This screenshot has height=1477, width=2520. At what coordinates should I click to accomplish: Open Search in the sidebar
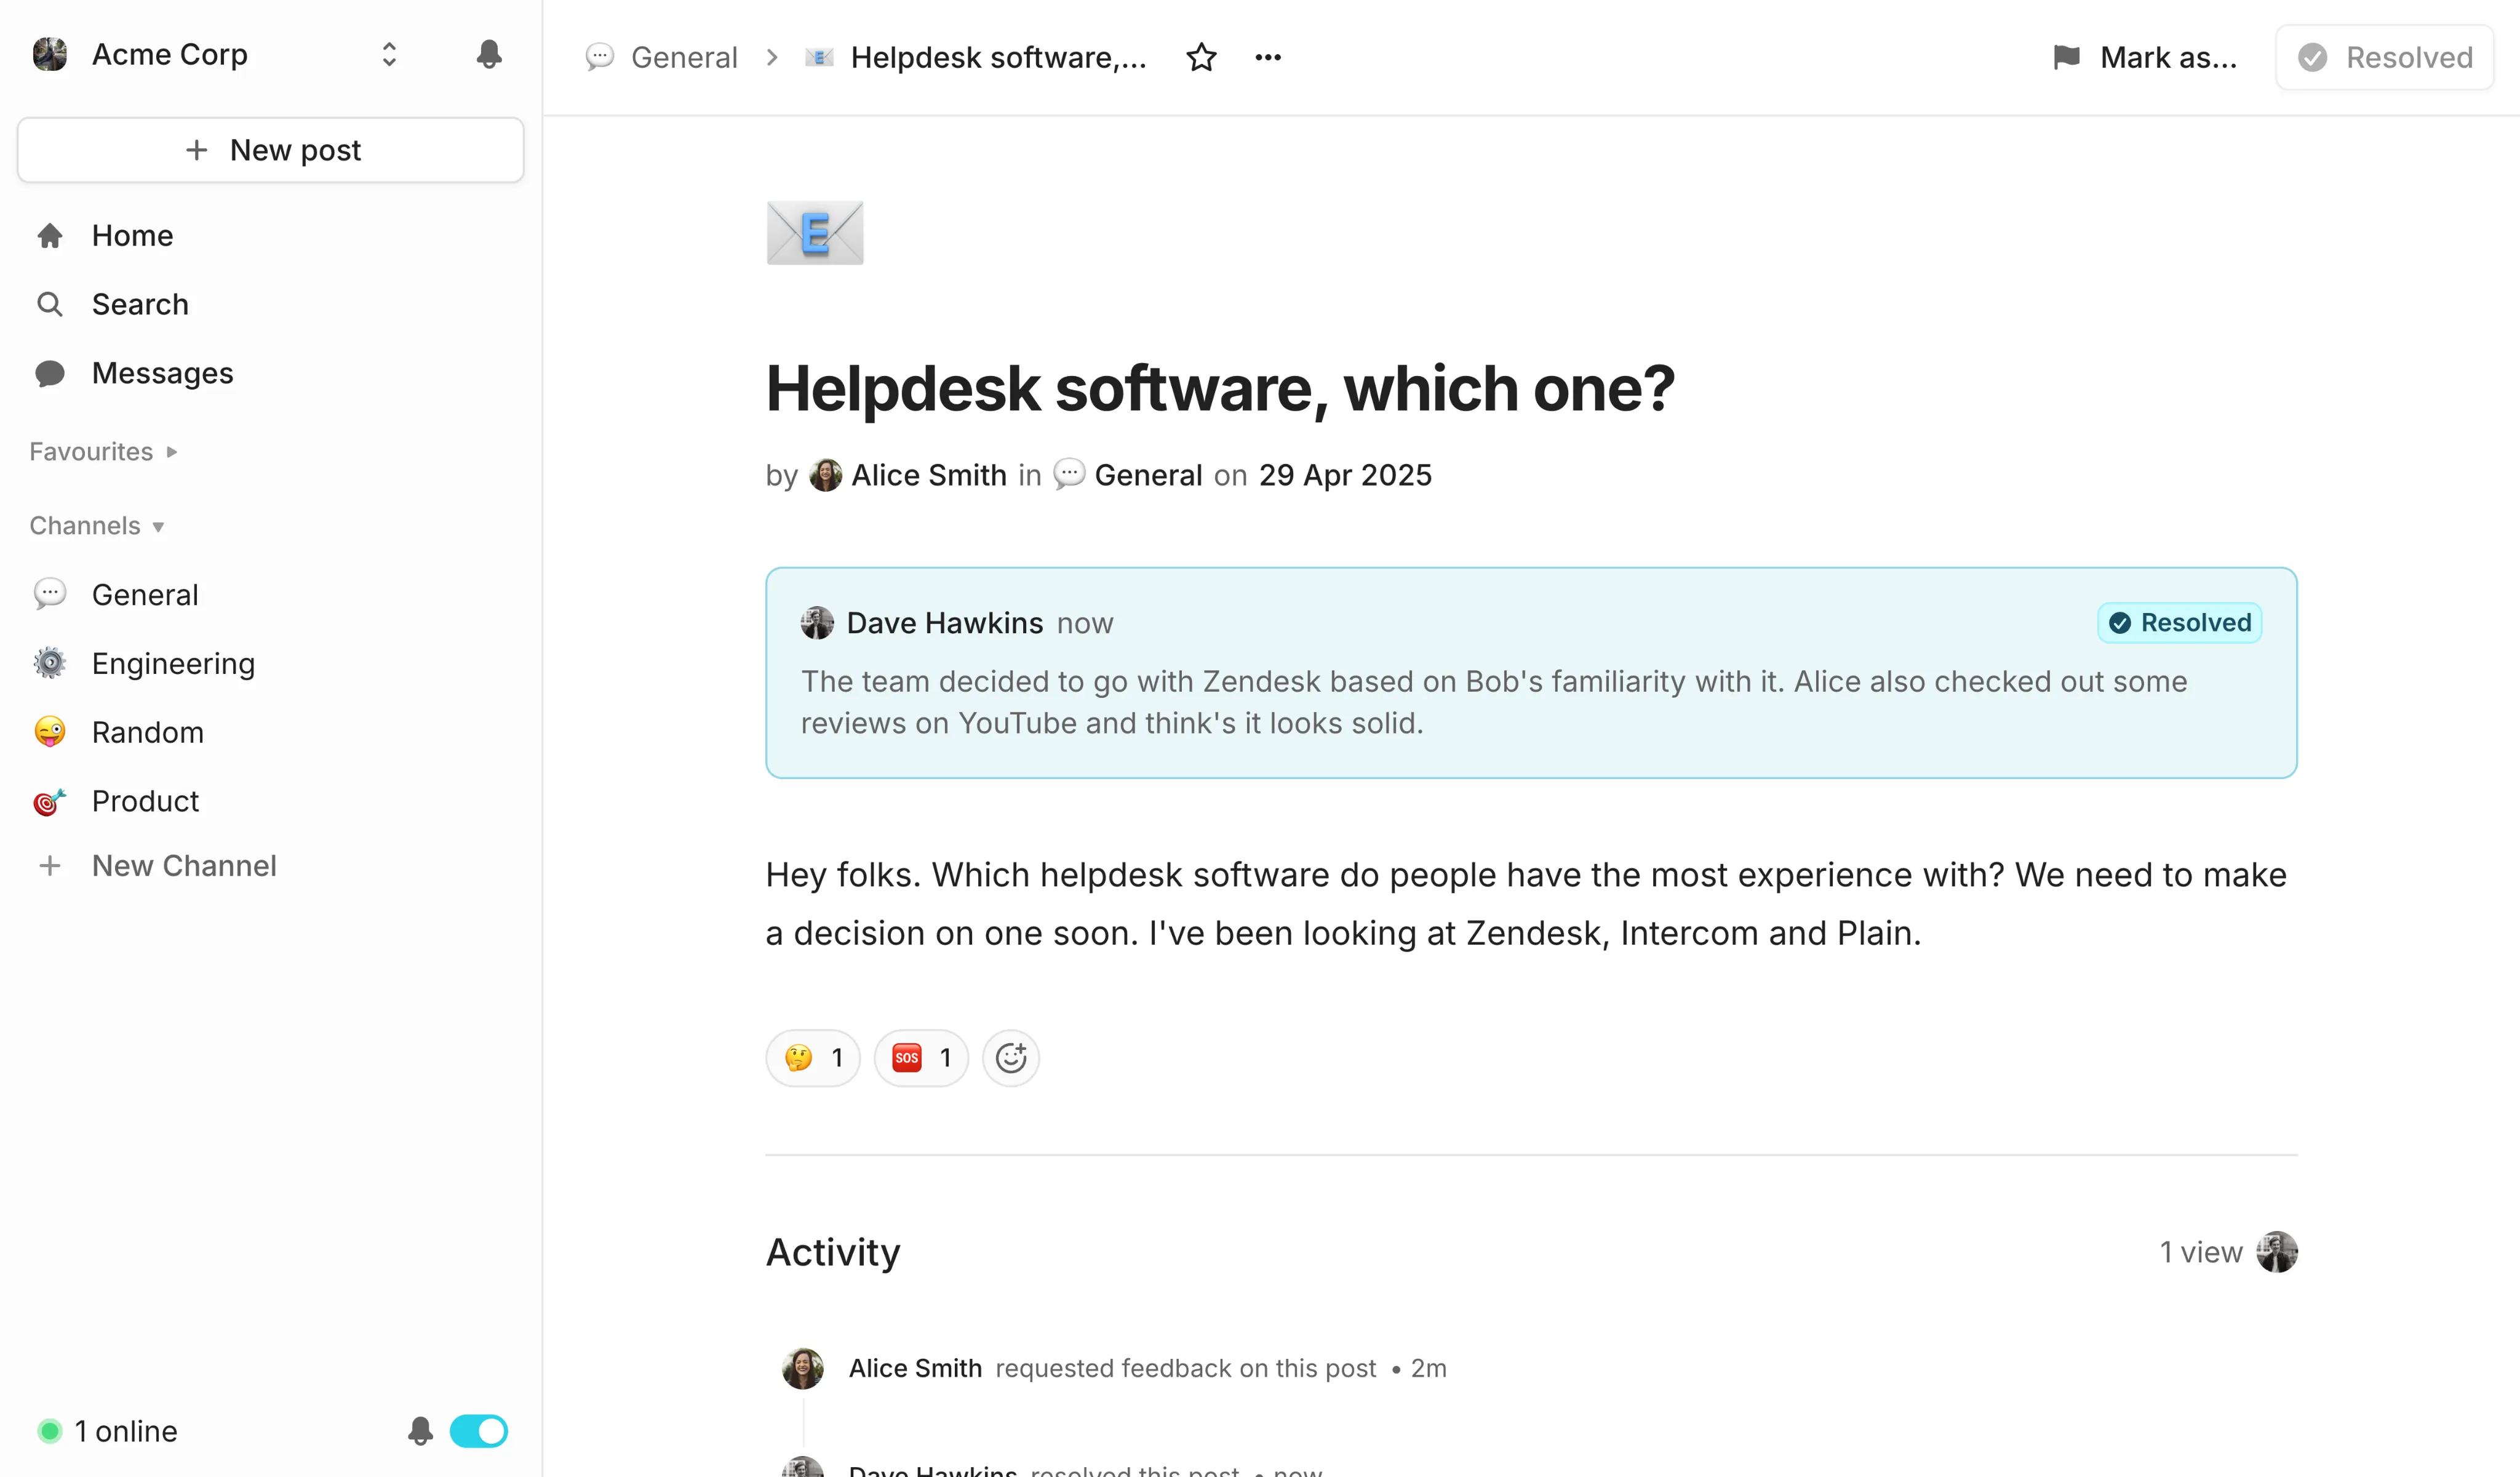coord(140,304)
